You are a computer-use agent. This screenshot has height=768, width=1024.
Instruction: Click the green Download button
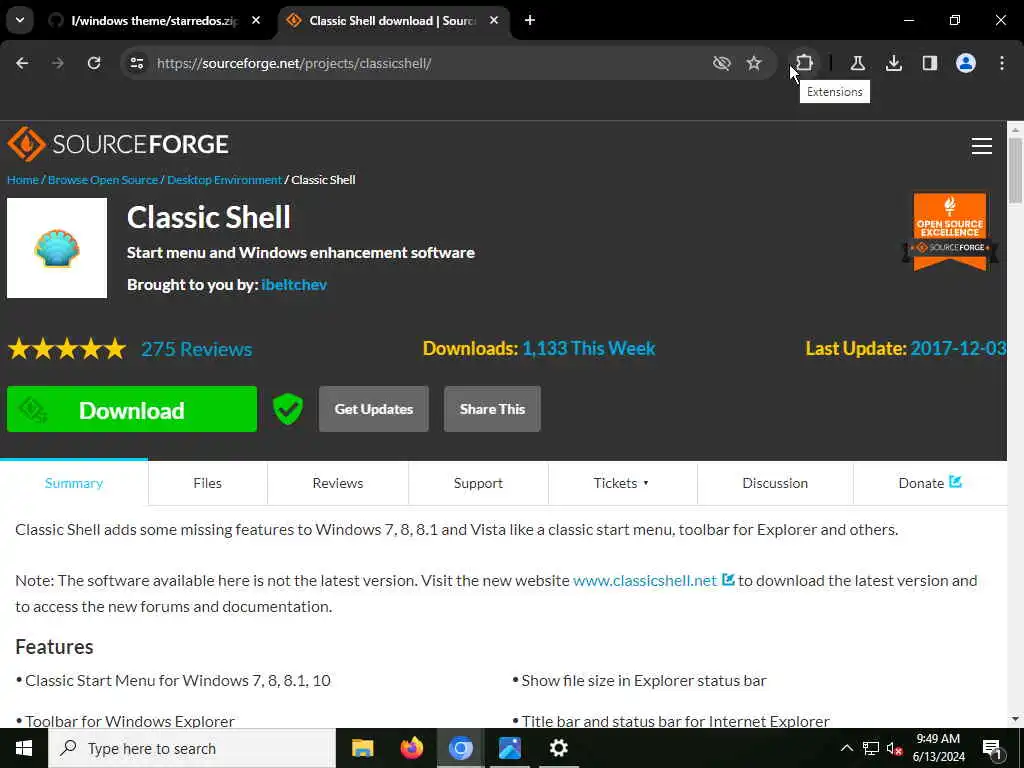pos(132,409)
